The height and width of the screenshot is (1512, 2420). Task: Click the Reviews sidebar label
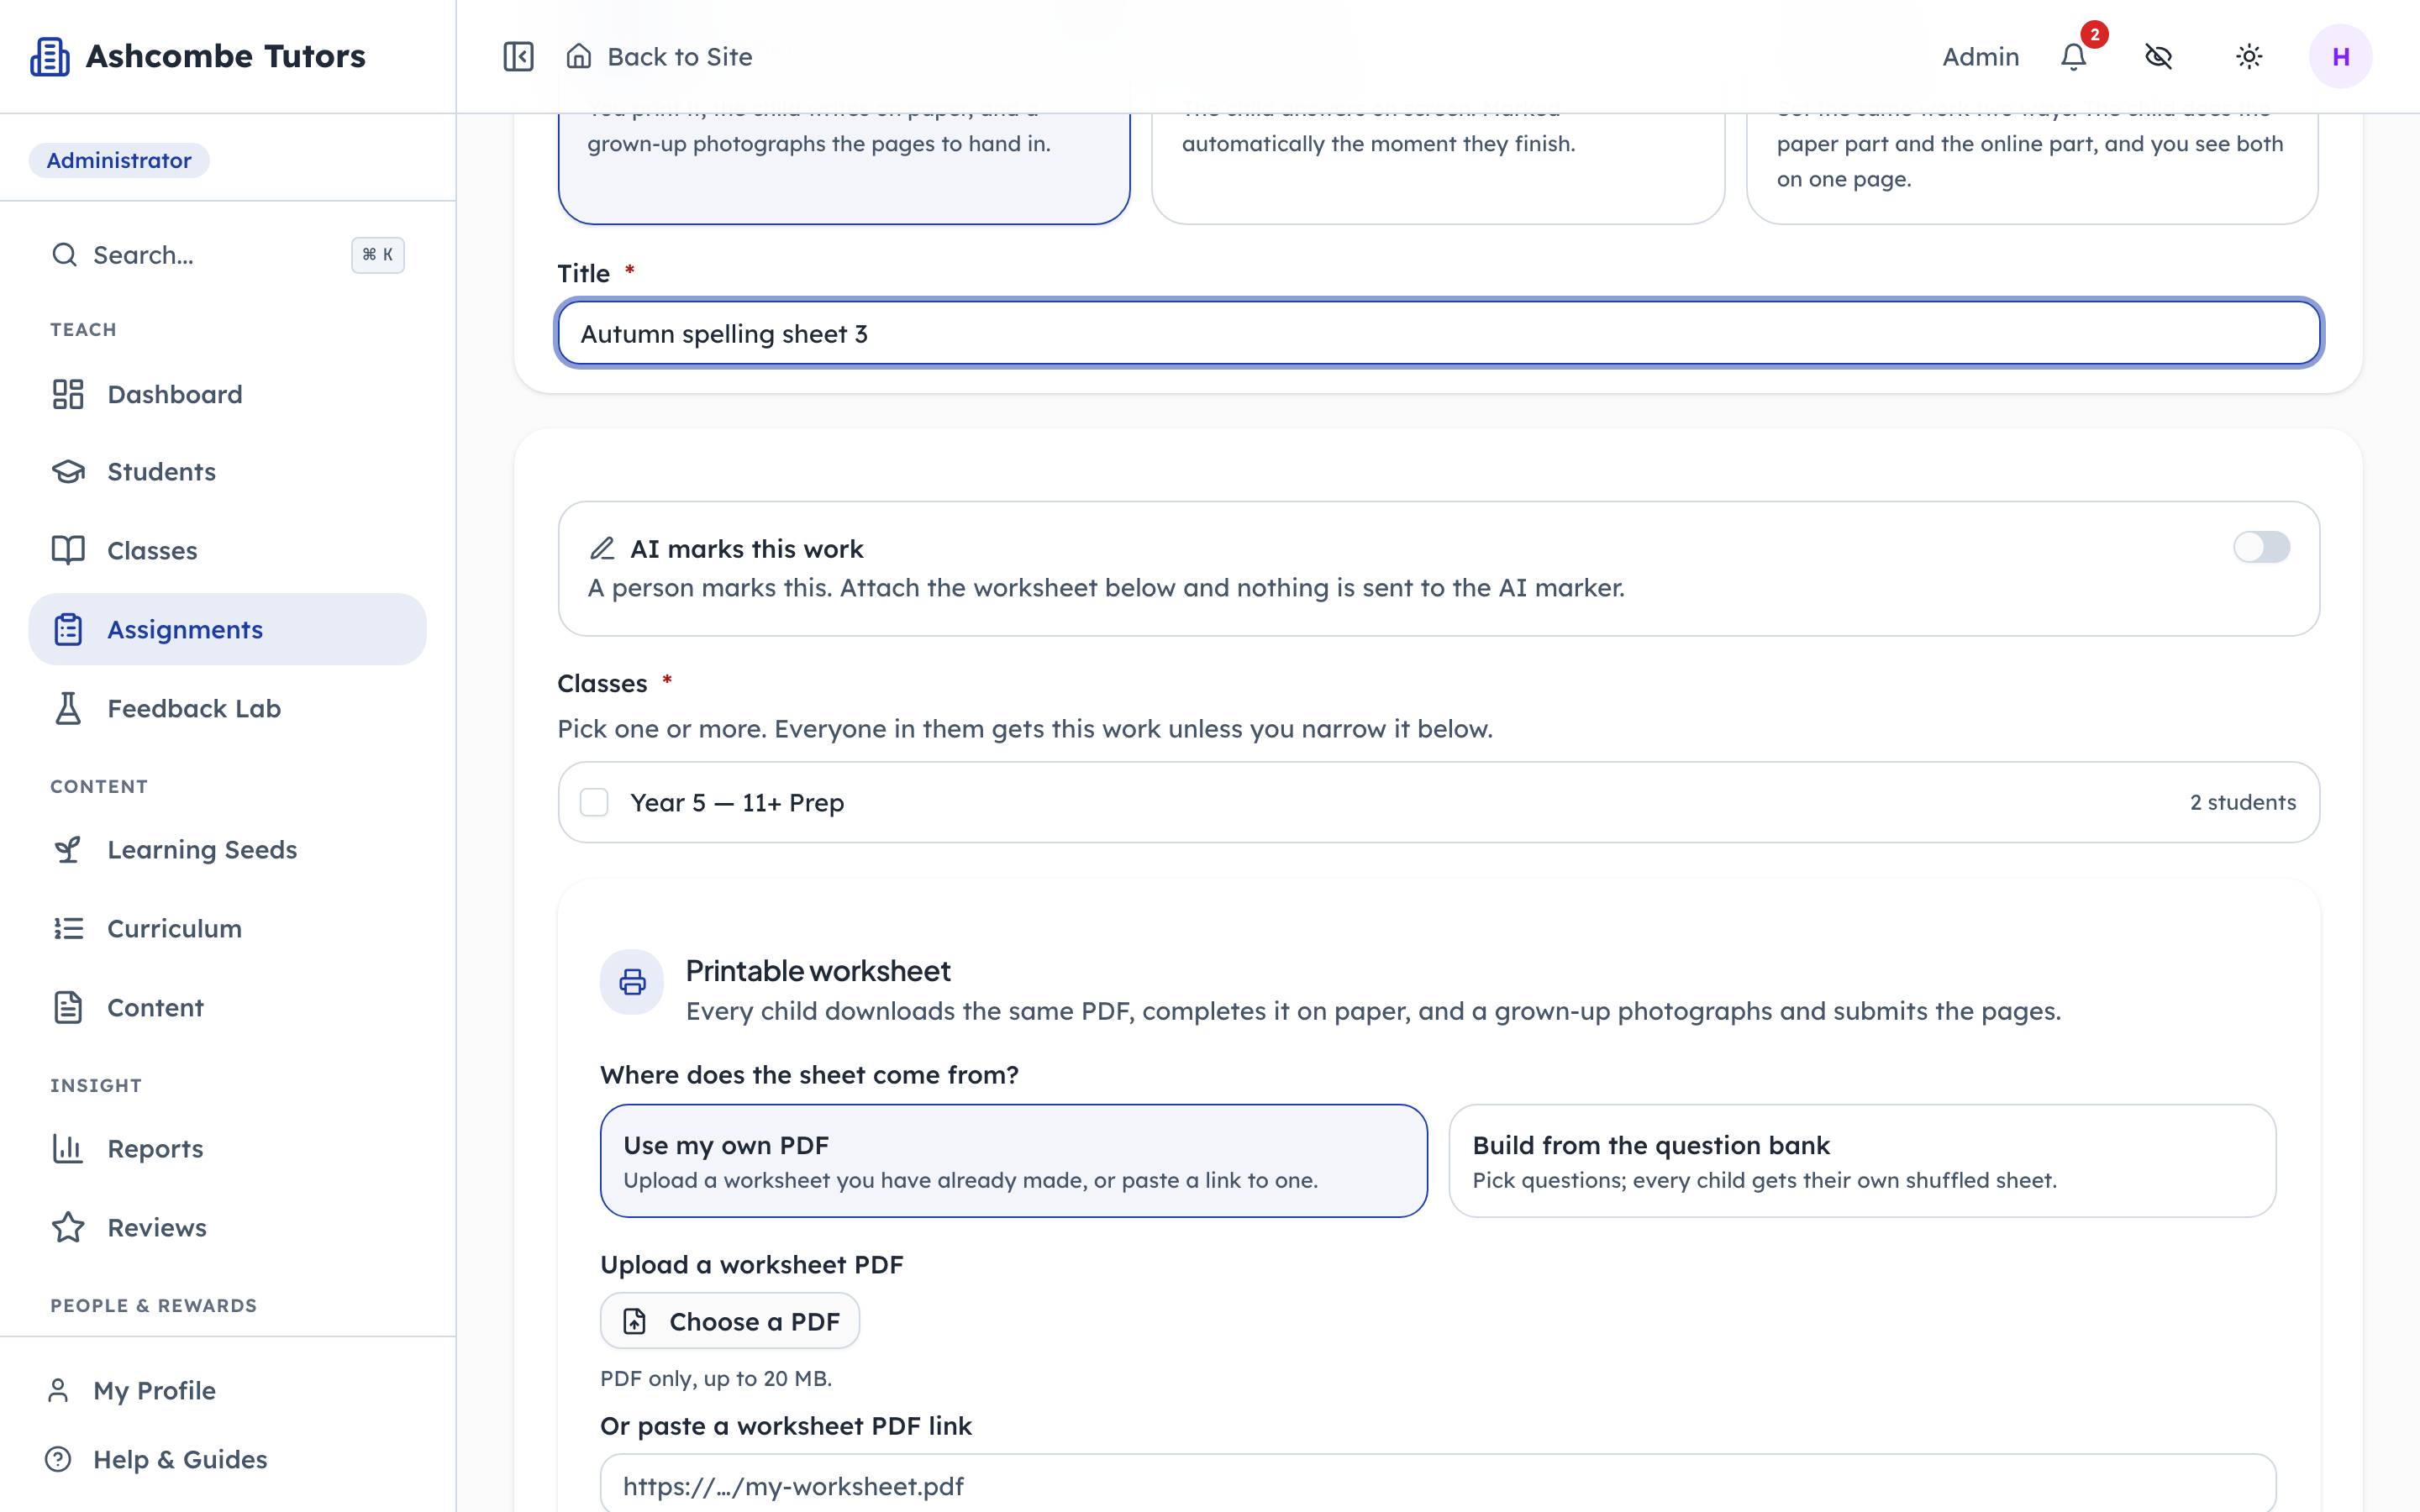[x=157, y=1227]
